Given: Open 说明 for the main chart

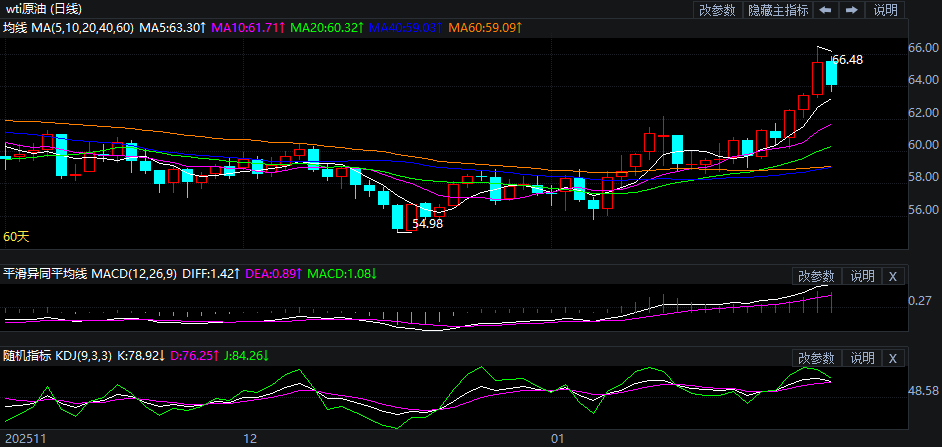Looking at the screenshot, I should pos(885,10).
